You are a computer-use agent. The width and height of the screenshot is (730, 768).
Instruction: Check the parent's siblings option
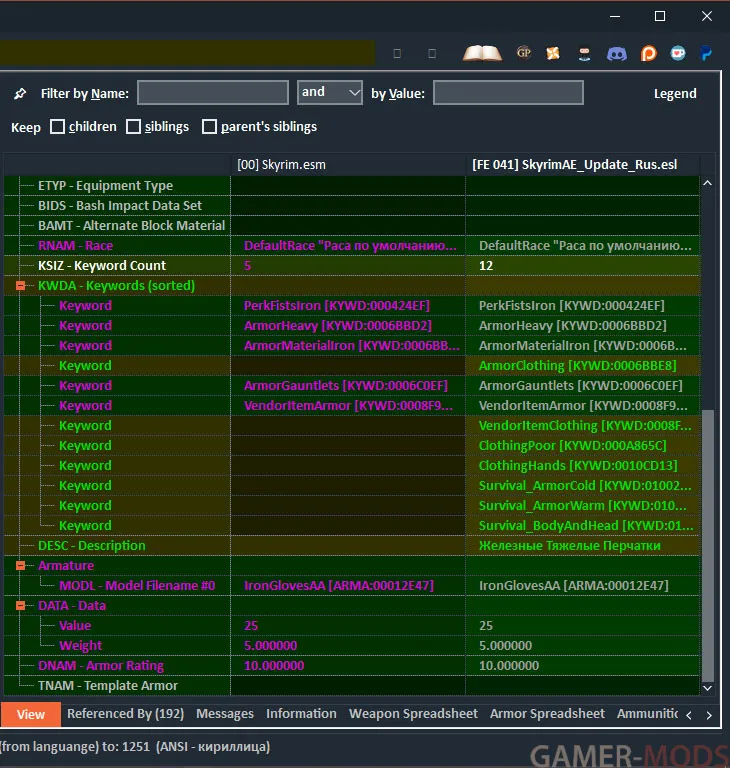point(209,127)
